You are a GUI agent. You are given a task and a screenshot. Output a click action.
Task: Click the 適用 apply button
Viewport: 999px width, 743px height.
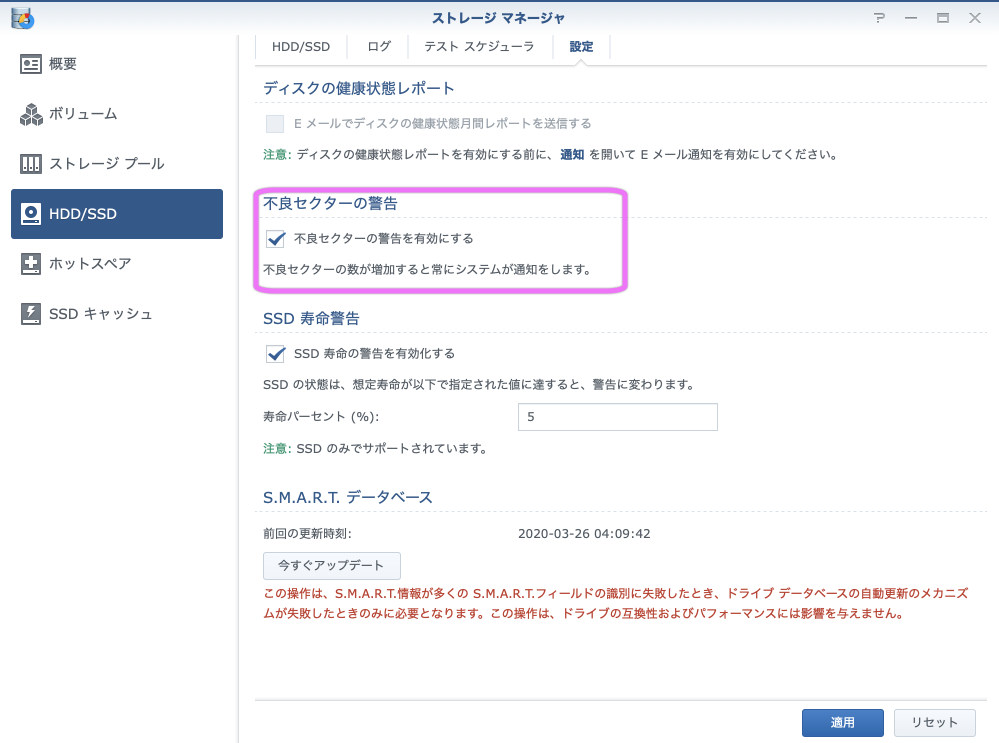click(x=842, y=722)
